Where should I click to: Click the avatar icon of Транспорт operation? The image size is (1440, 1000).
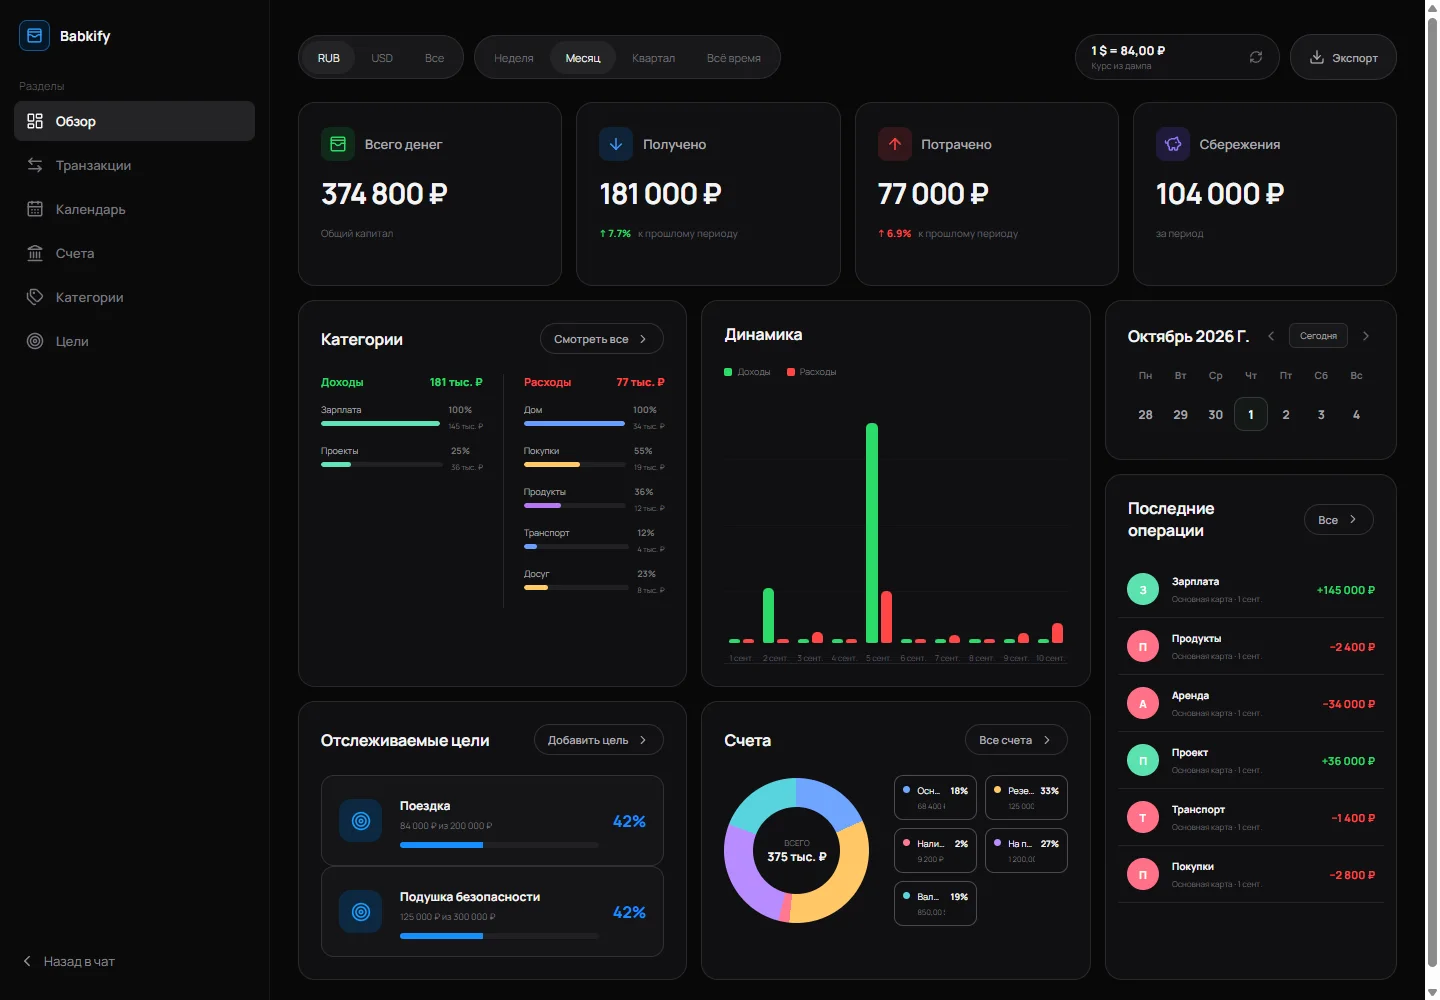(1143, 818)
